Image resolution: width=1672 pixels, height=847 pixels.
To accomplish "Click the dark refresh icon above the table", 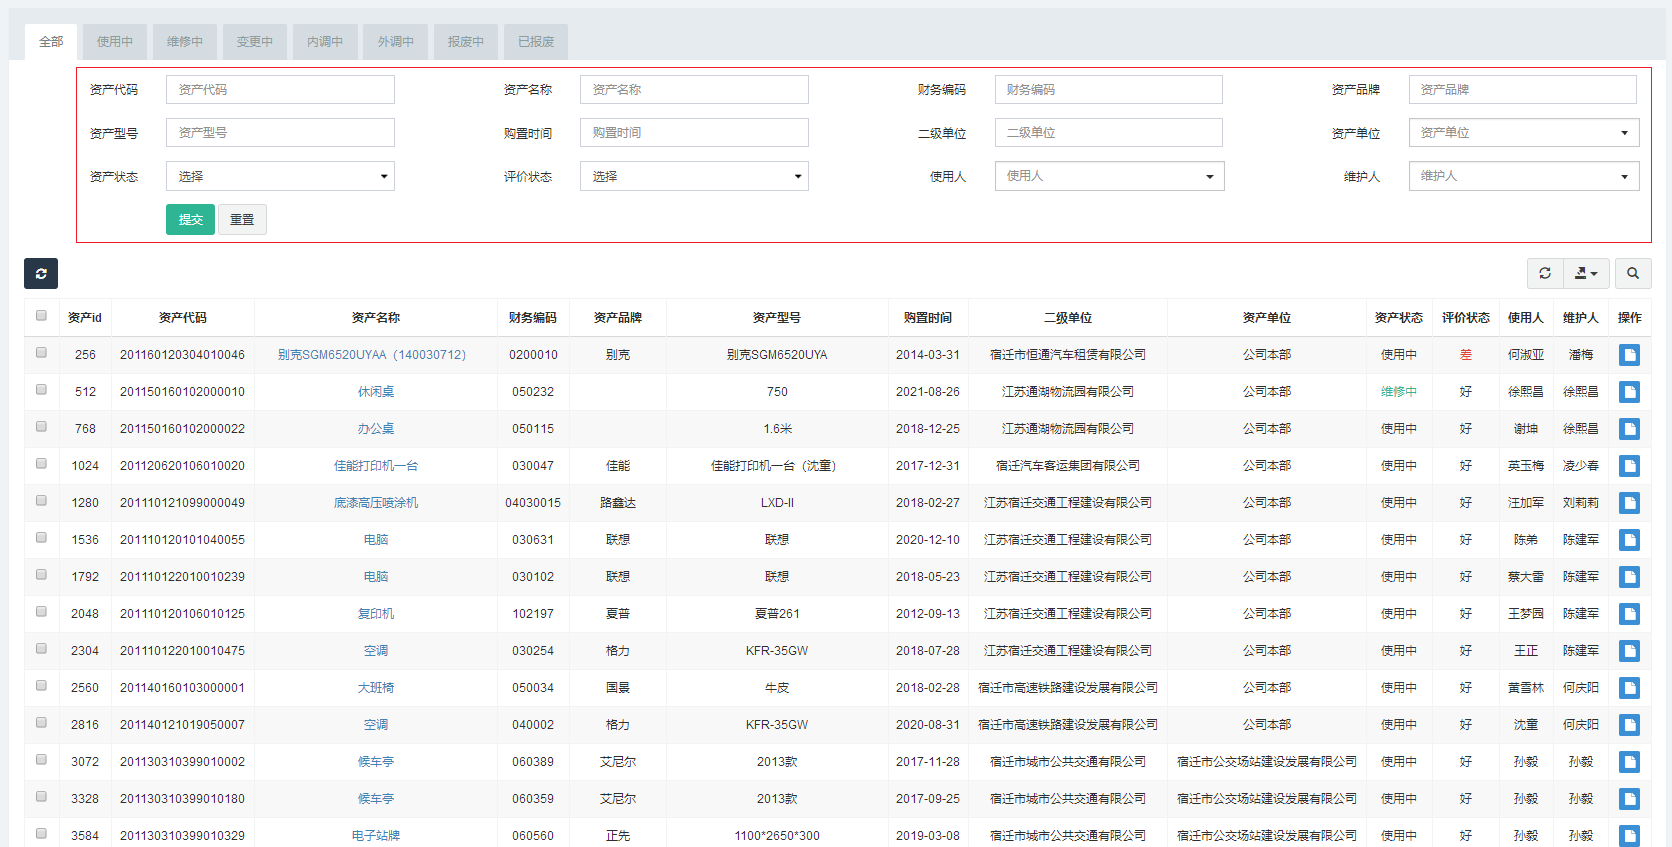I will (x=41, y=273).
